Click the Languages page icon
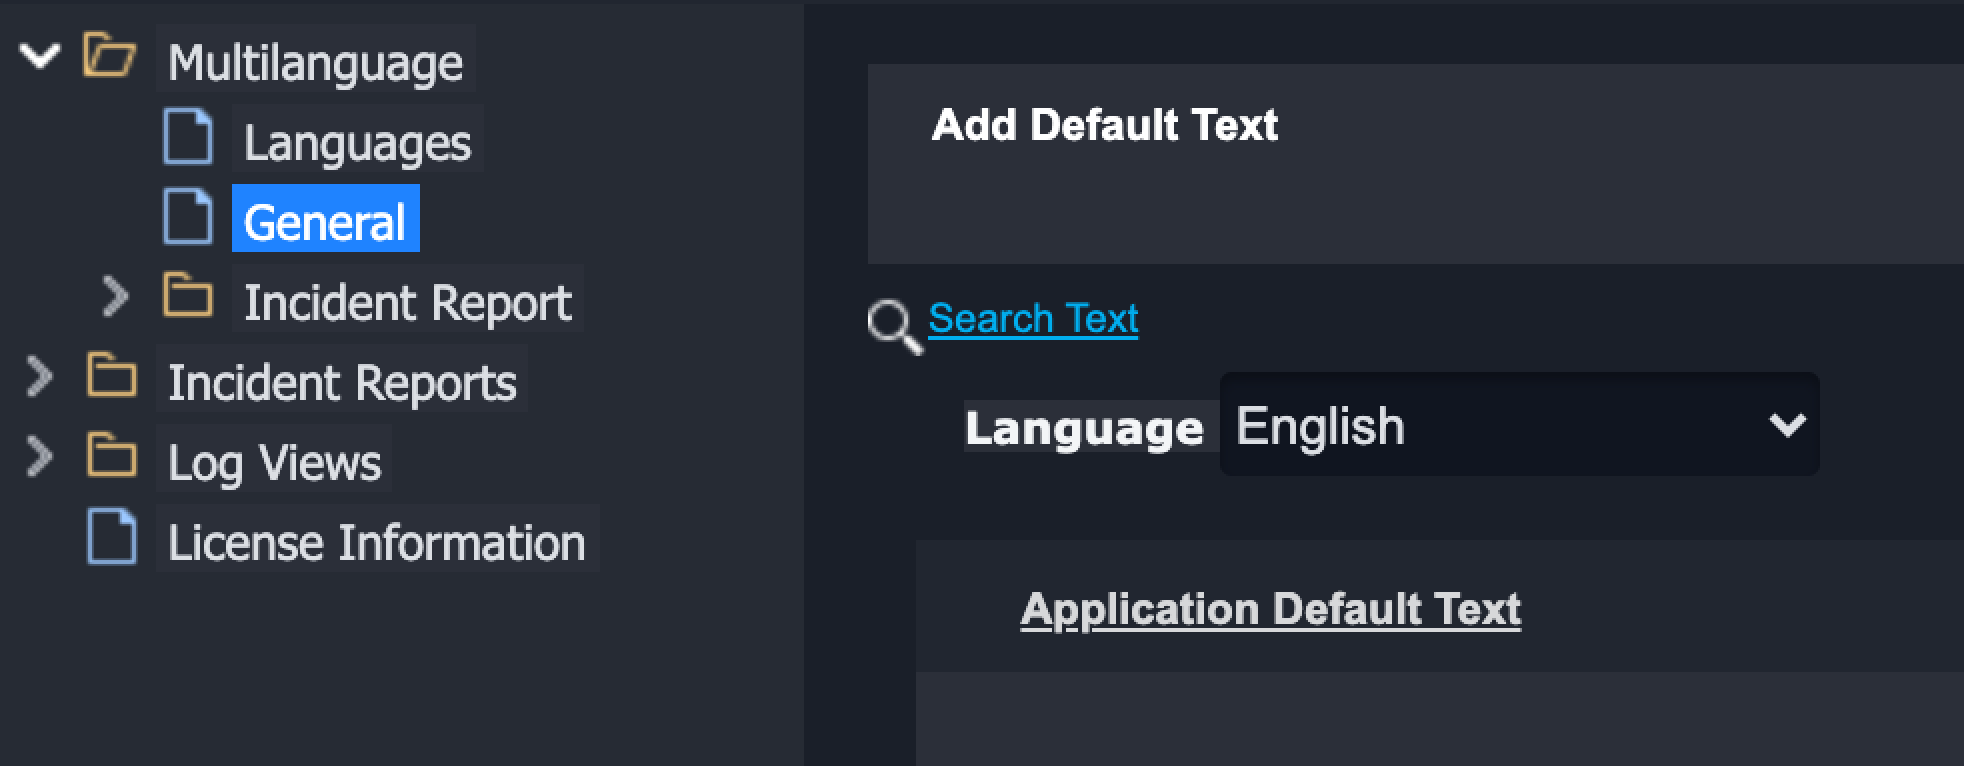Screen dimensions: 1964x766 coord(188,137)
